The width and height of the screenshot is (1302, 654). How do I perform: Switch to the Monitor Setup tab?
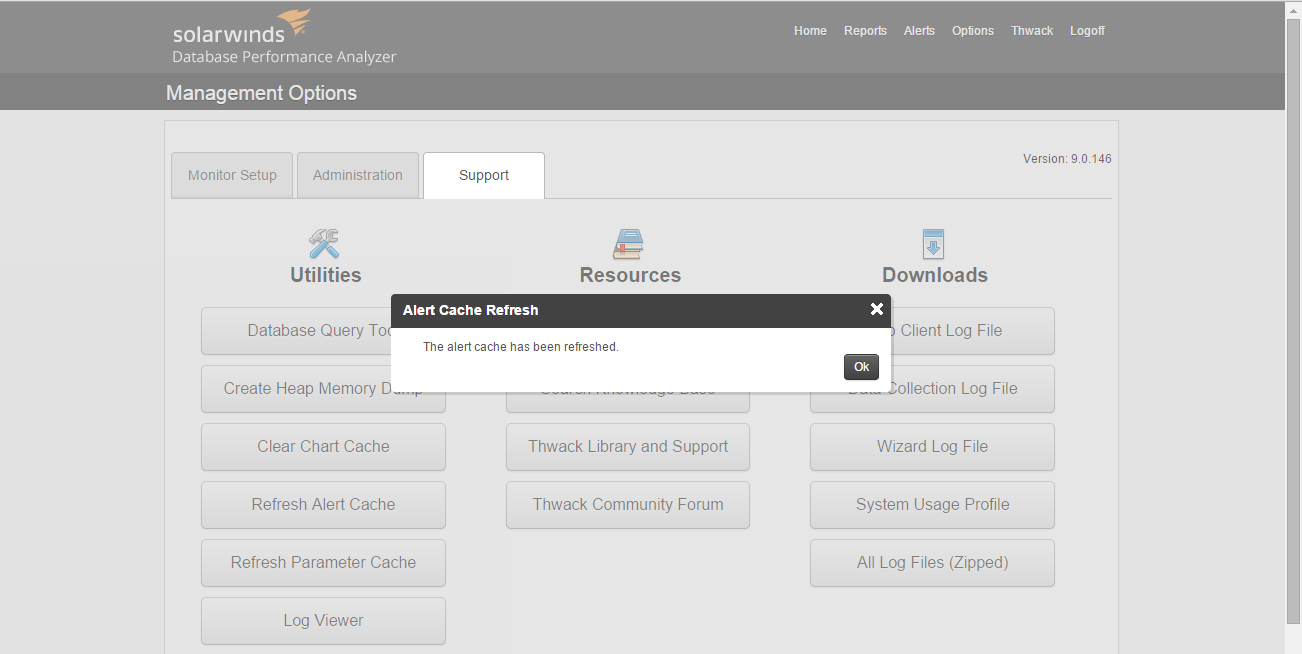coord(232,175)
